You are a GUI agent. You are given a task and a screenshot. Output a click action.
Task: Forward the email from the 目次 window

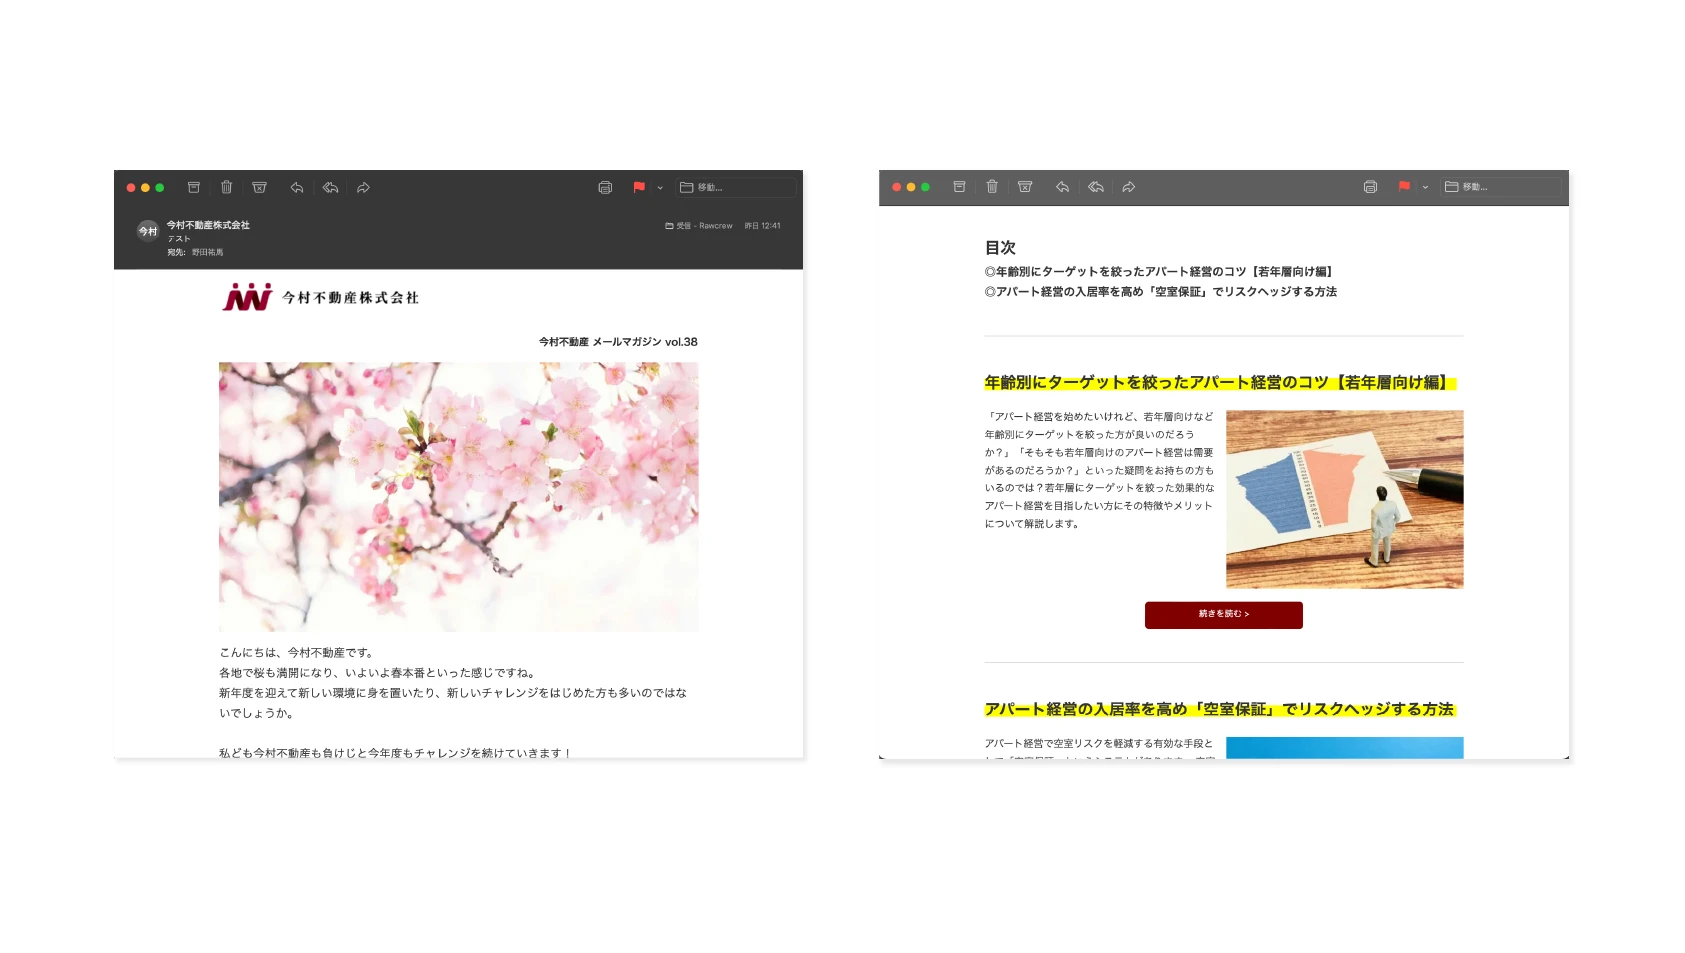tap(1129, 187)
